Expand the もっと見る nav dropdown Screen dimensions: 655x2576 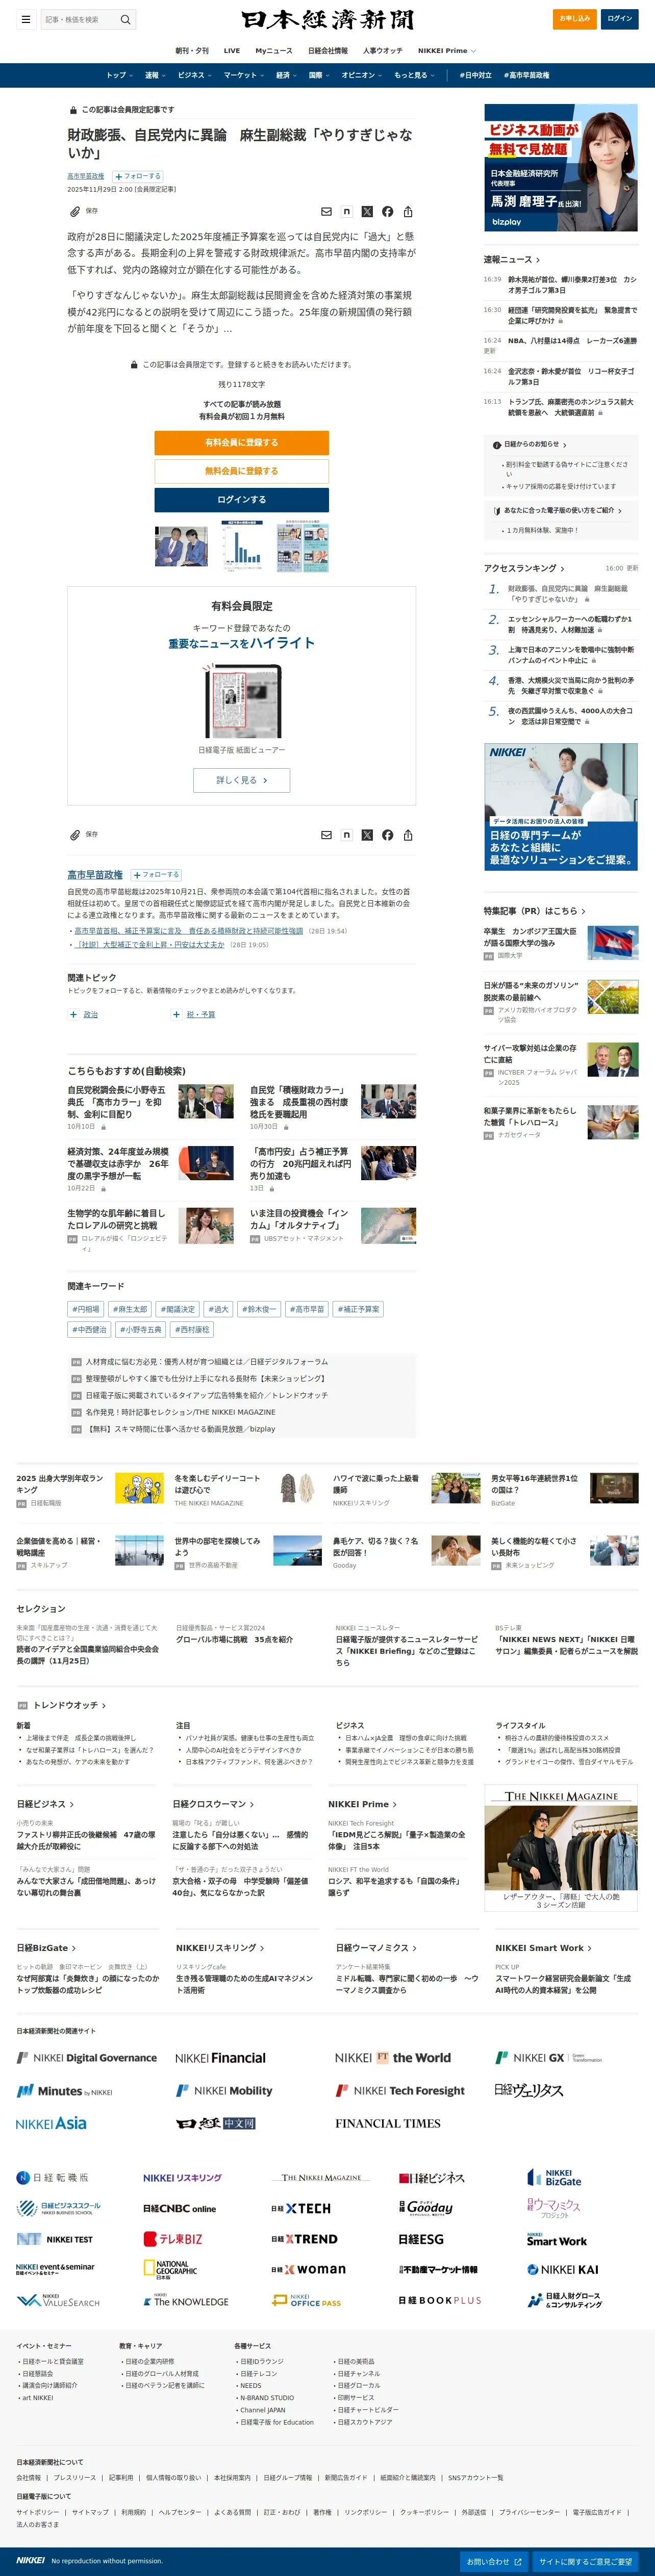point(414,75)
